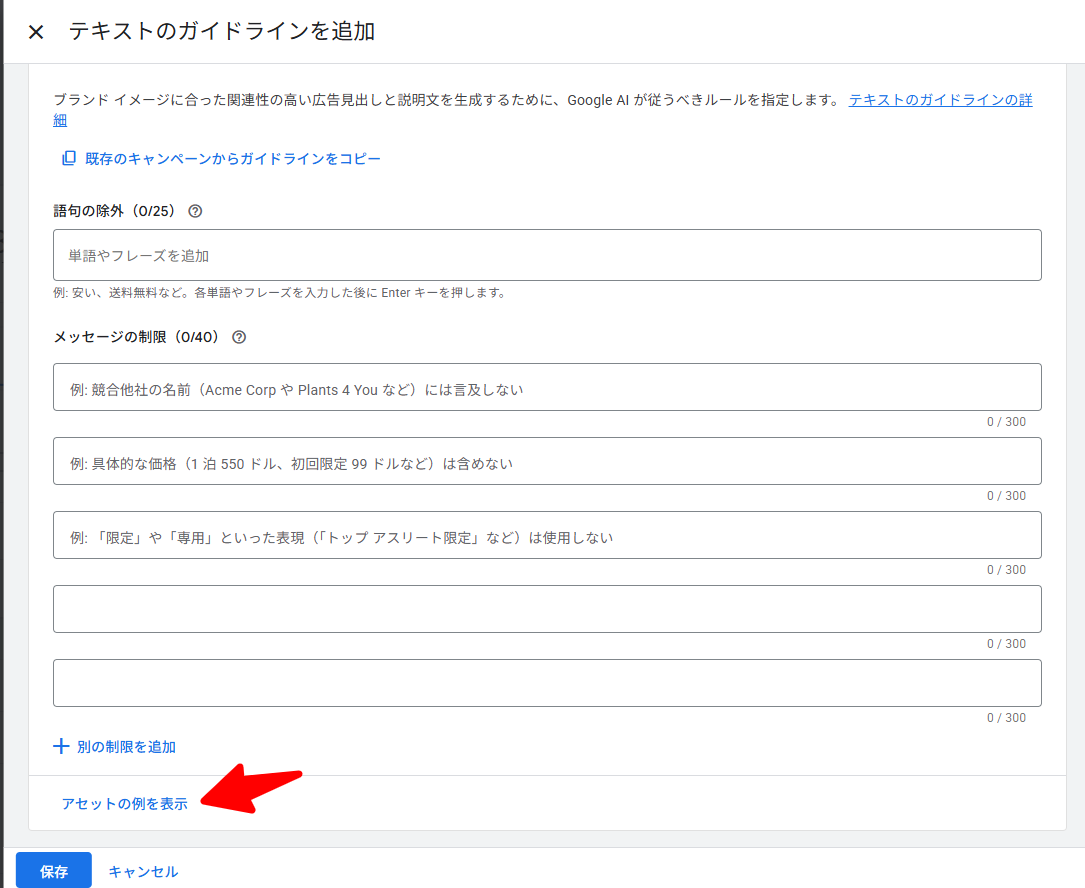Open help icon next to メッセージの制限
This screenshot has width=1085, height=888.
(x=239, y=337)
